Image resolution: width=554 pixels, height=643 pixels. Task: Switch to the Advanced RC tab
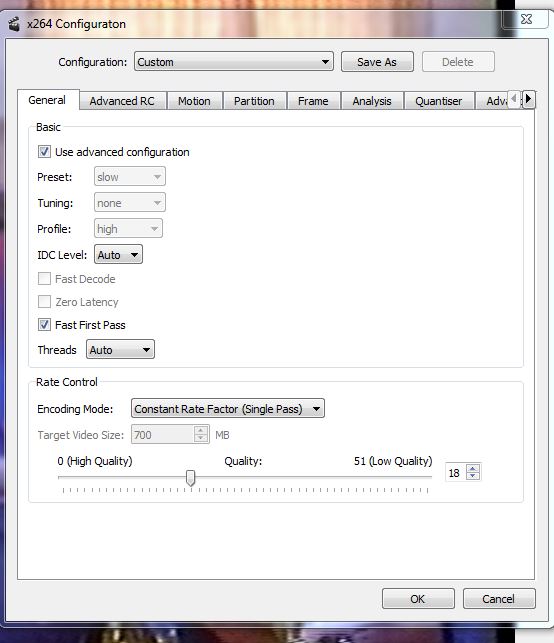(x=122, y=101)
